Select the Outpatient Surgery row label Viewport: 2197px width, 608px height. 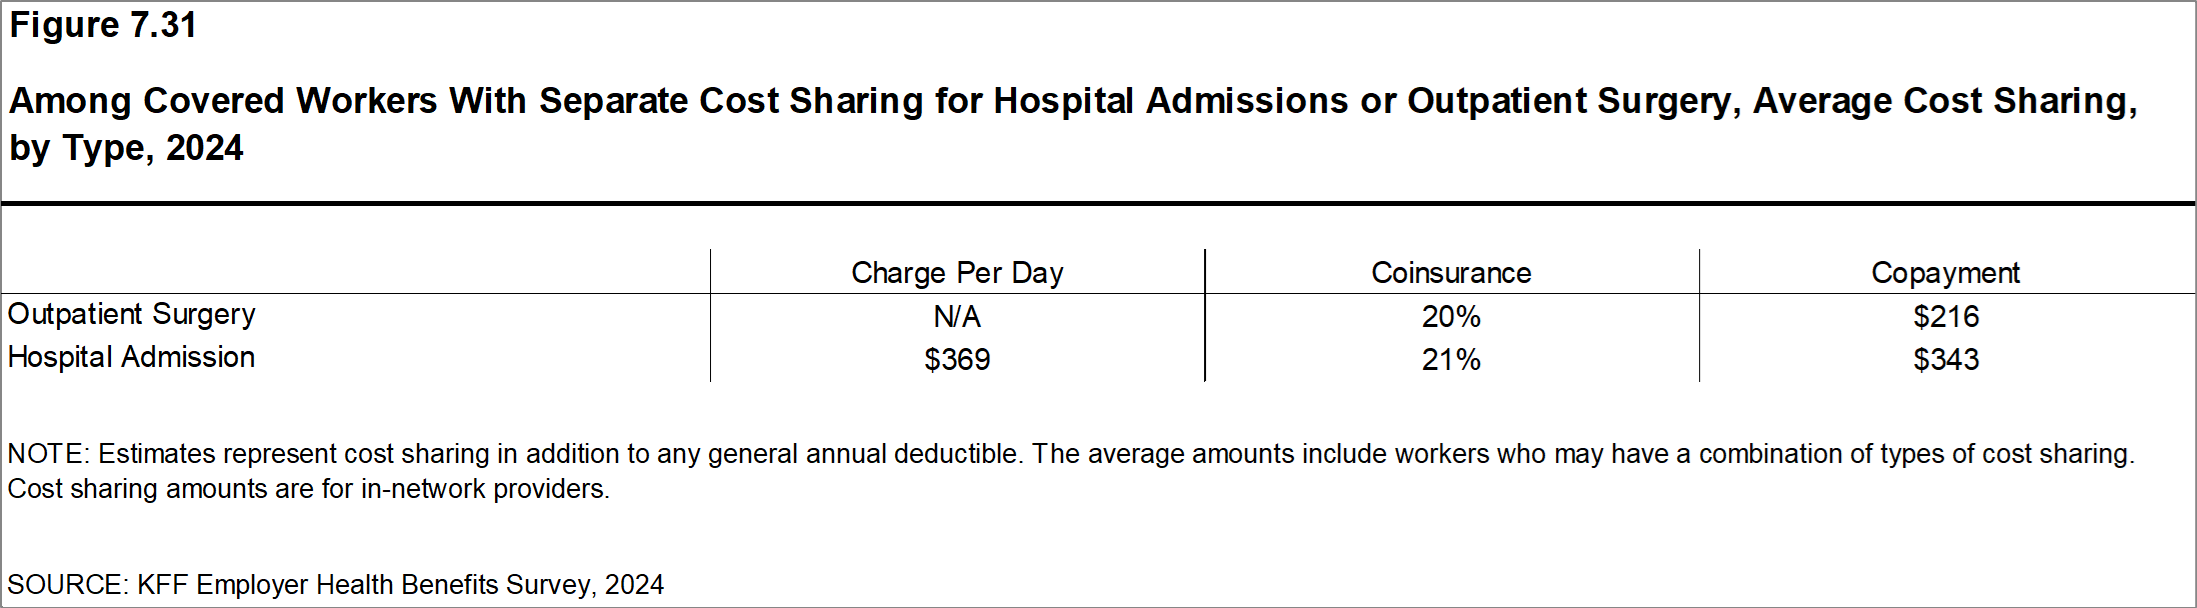click(132, 314)
